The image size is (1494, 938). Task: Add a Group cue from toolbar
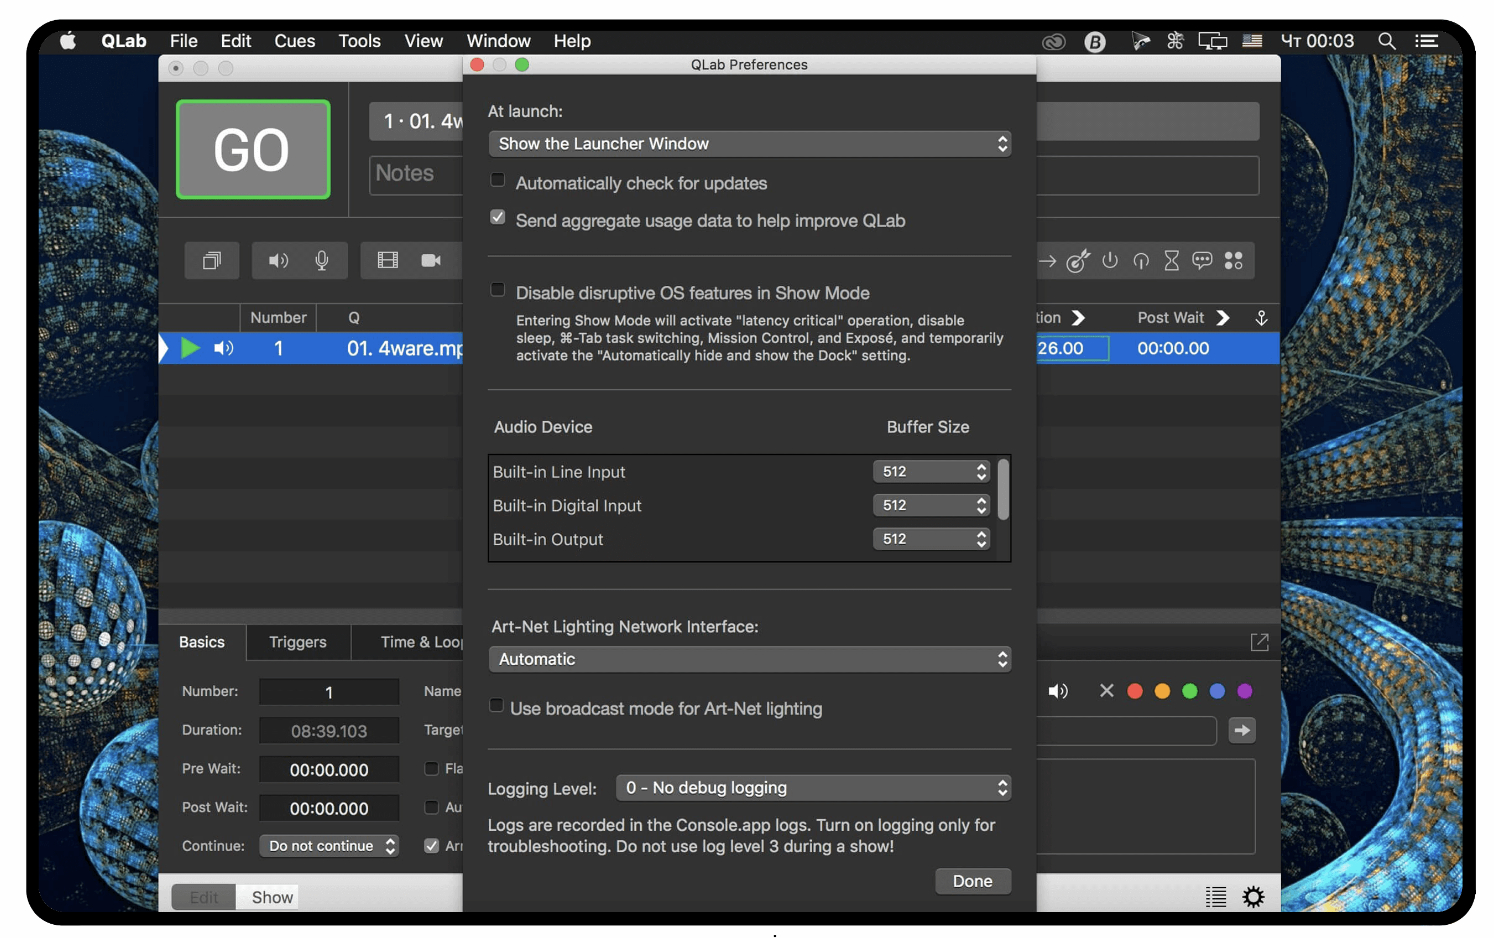click(x=212, y=261)
